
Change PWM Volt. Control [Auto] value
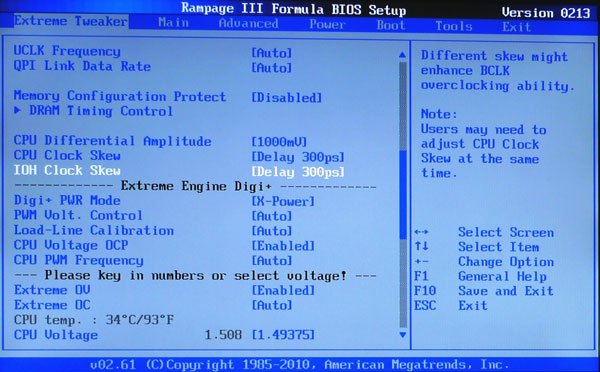pos(271,216)
